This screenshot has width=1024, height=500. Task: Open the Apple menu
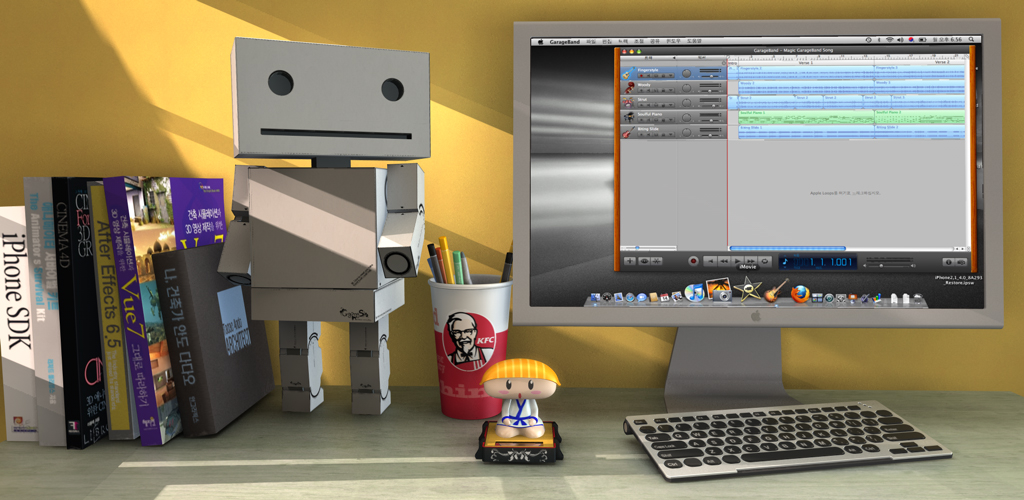(x=540, y=40)
